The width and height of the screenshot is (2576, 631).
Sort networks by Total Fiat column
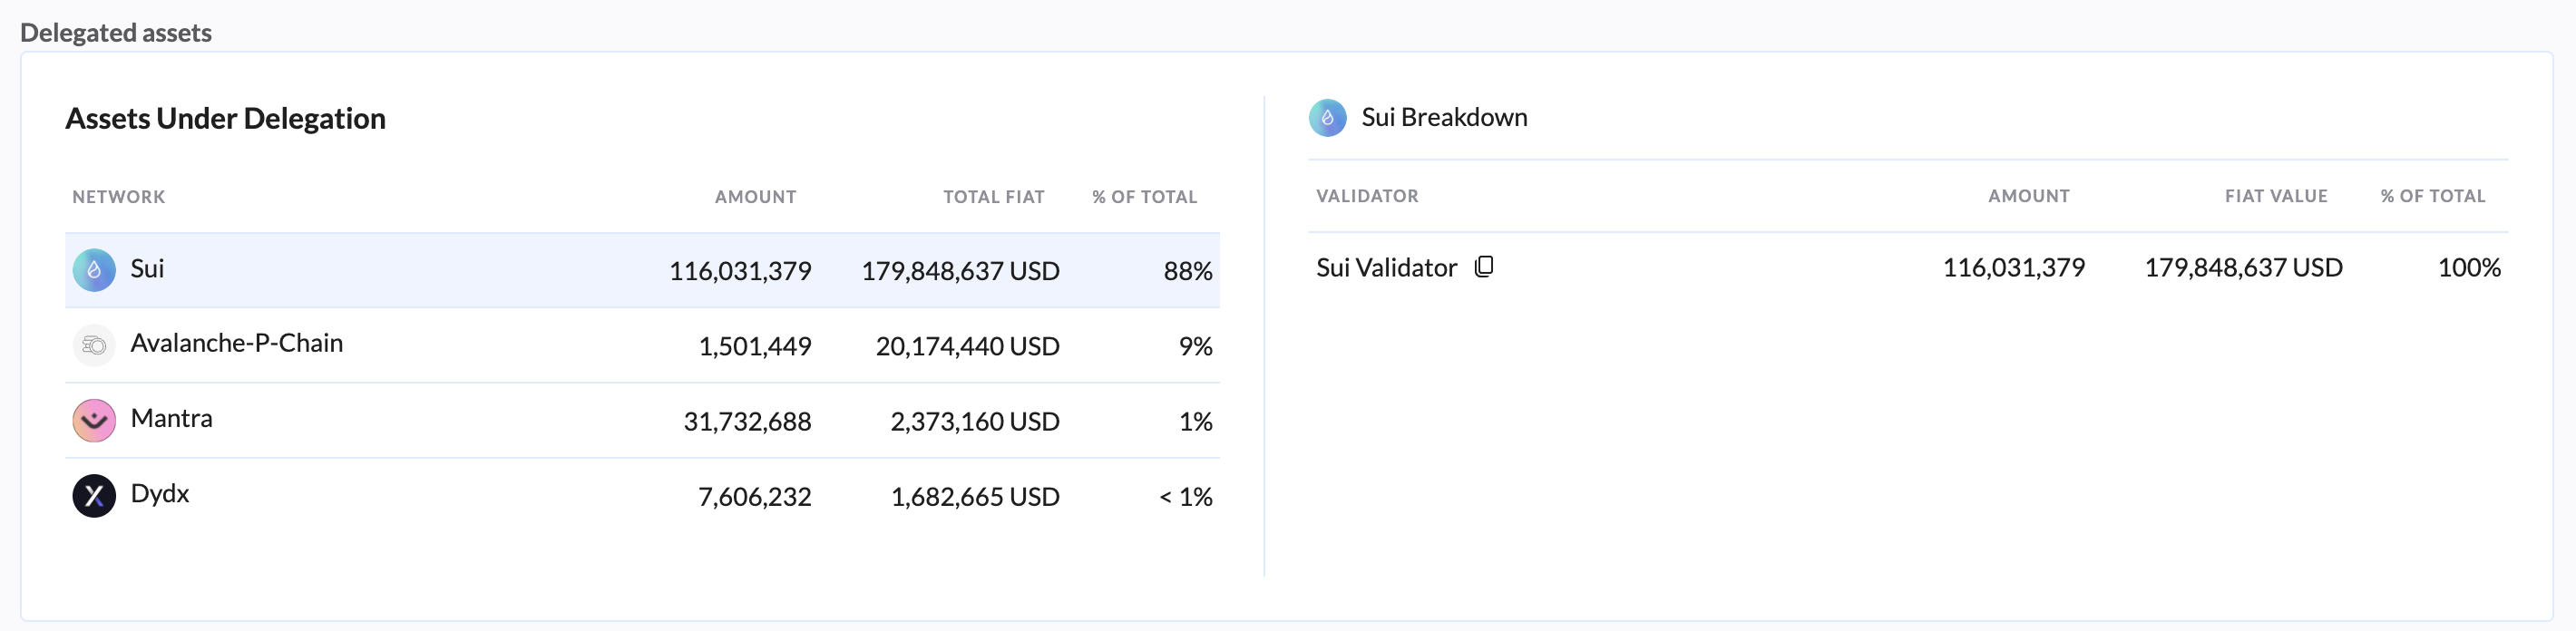993,197
